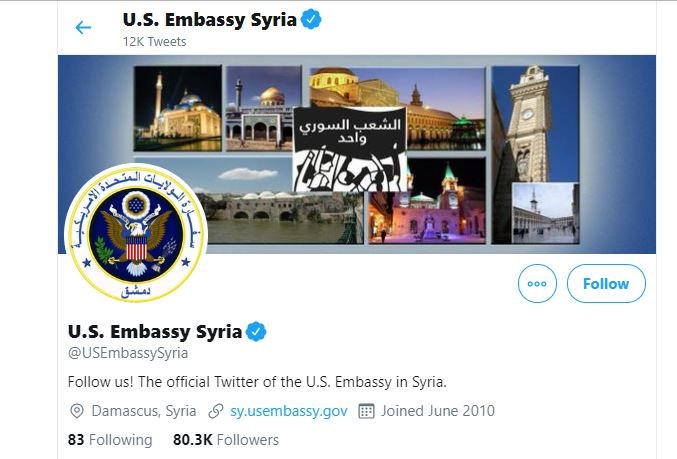Follow the U.S. Embassy Syria account
Screen dimensions: 677x459
tap(606, 284)
